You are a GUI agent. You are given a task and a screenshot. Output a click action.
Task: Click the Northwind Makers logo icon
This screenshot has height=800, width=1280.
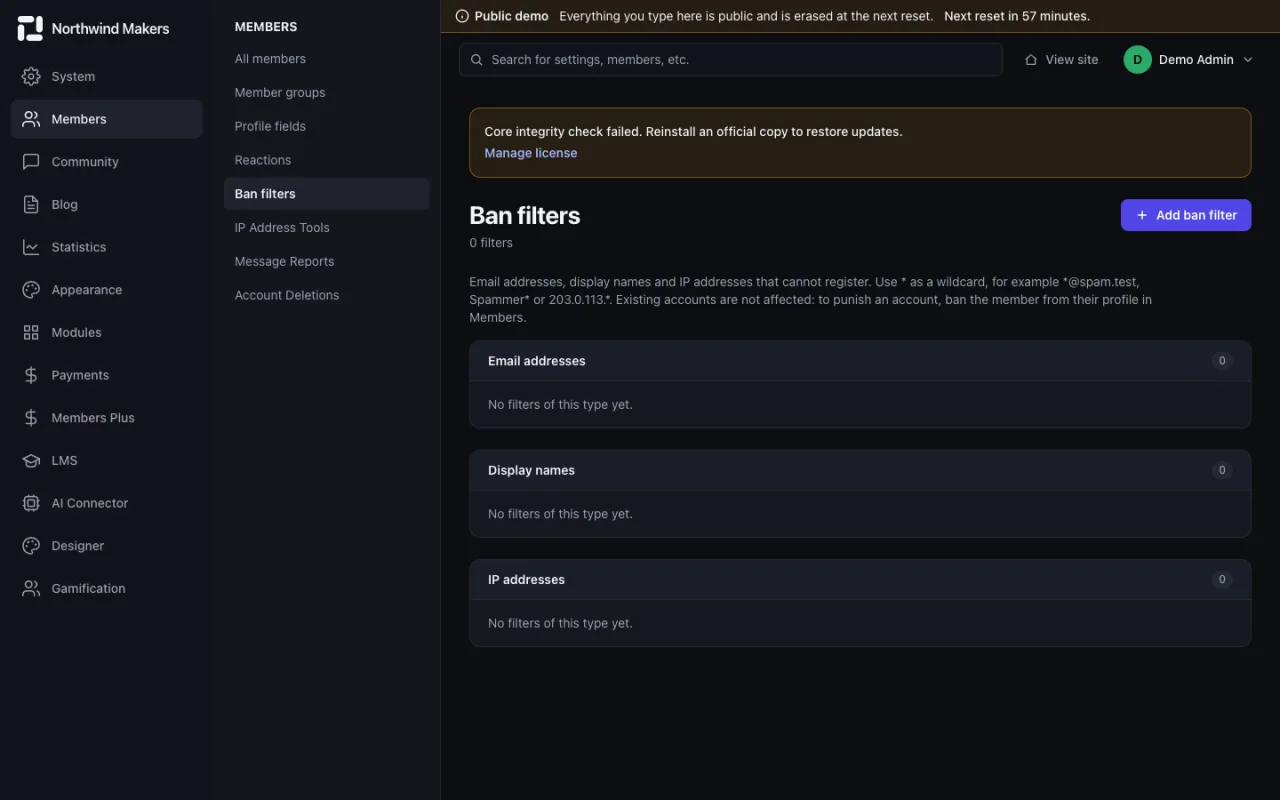click(31, 28)
